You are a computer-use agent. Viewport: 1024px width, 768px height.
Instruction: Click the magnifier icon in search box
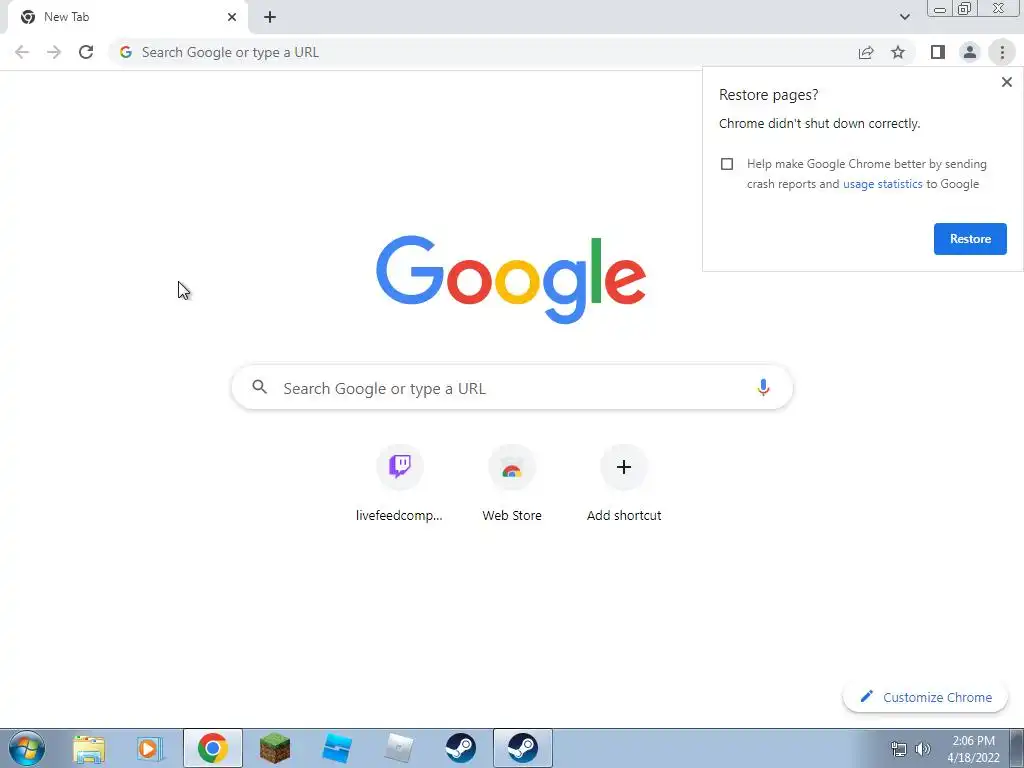[x=259, y=387]
